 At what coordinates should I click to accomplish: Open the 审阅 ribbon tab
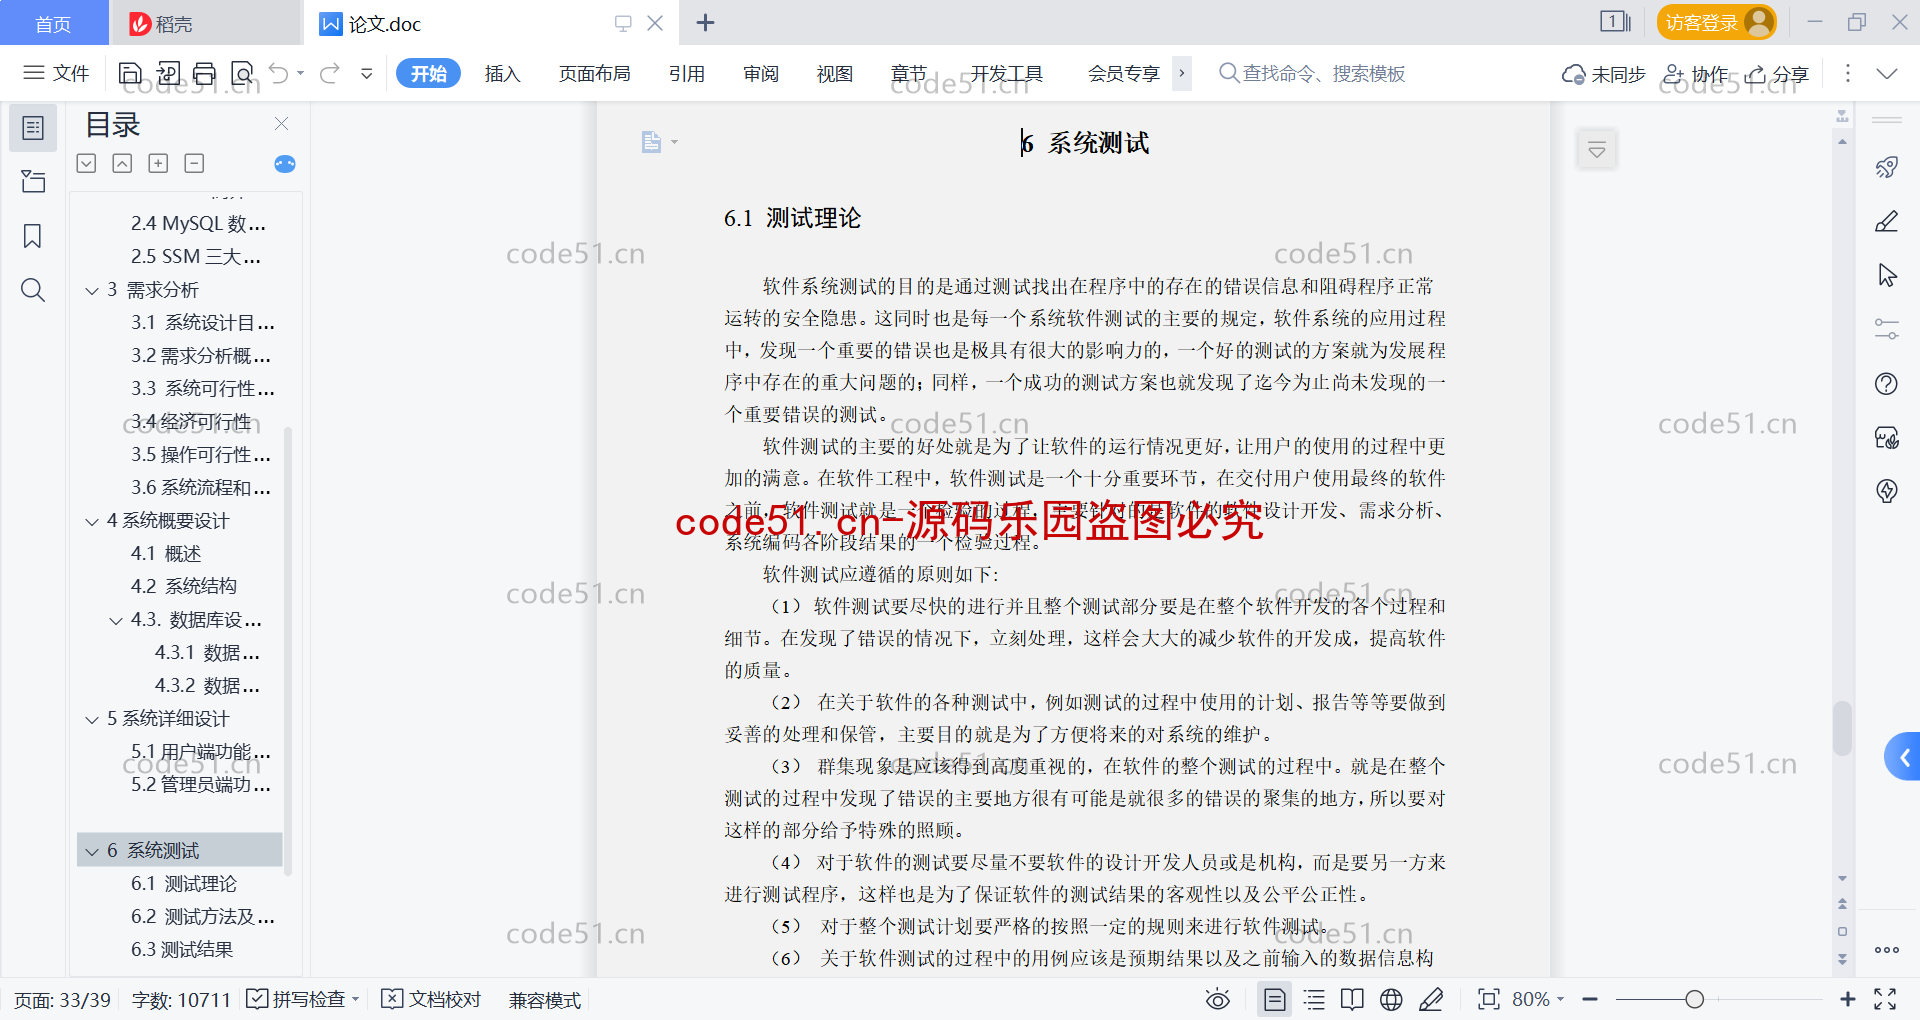(x=761, y=73)
